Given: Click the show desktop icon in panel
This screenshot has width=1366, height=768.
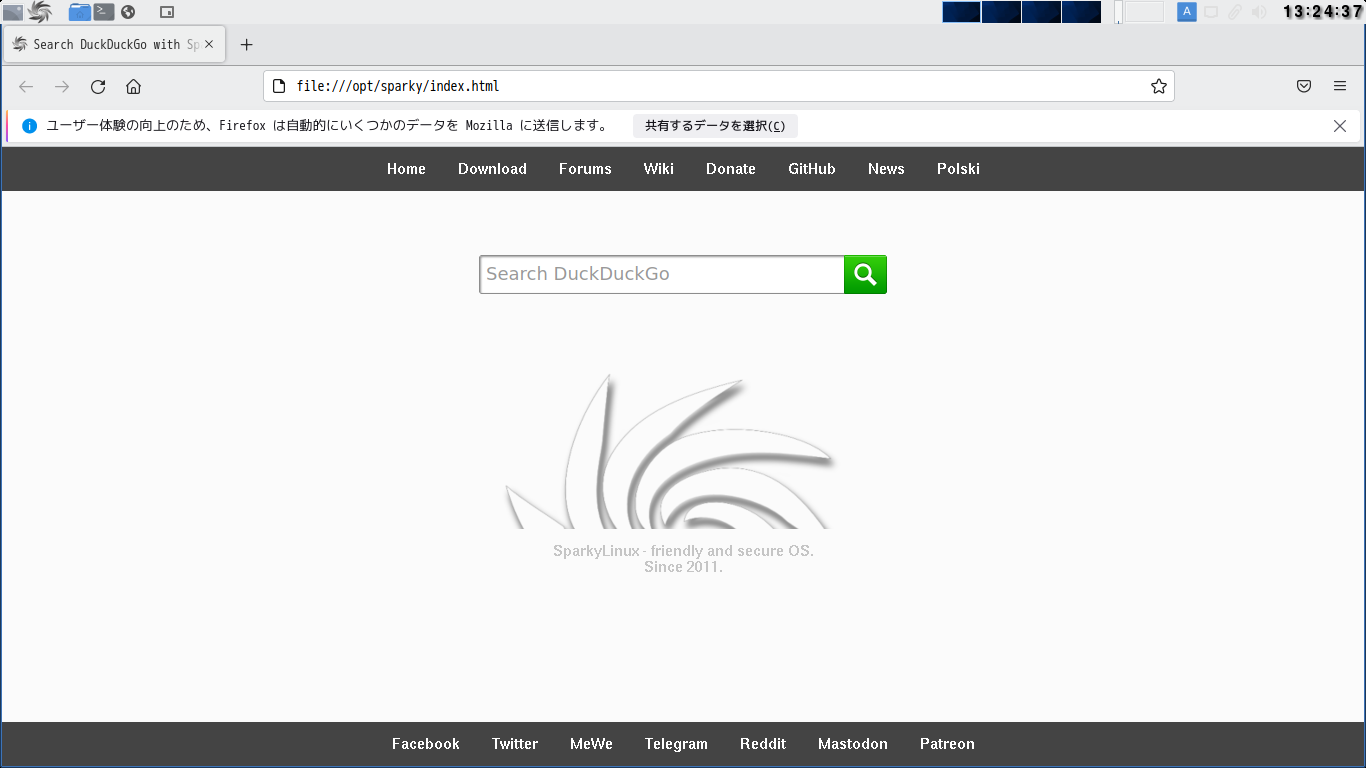Looking at the screenshot, I should pyautogui.click(x=12, y=12).
